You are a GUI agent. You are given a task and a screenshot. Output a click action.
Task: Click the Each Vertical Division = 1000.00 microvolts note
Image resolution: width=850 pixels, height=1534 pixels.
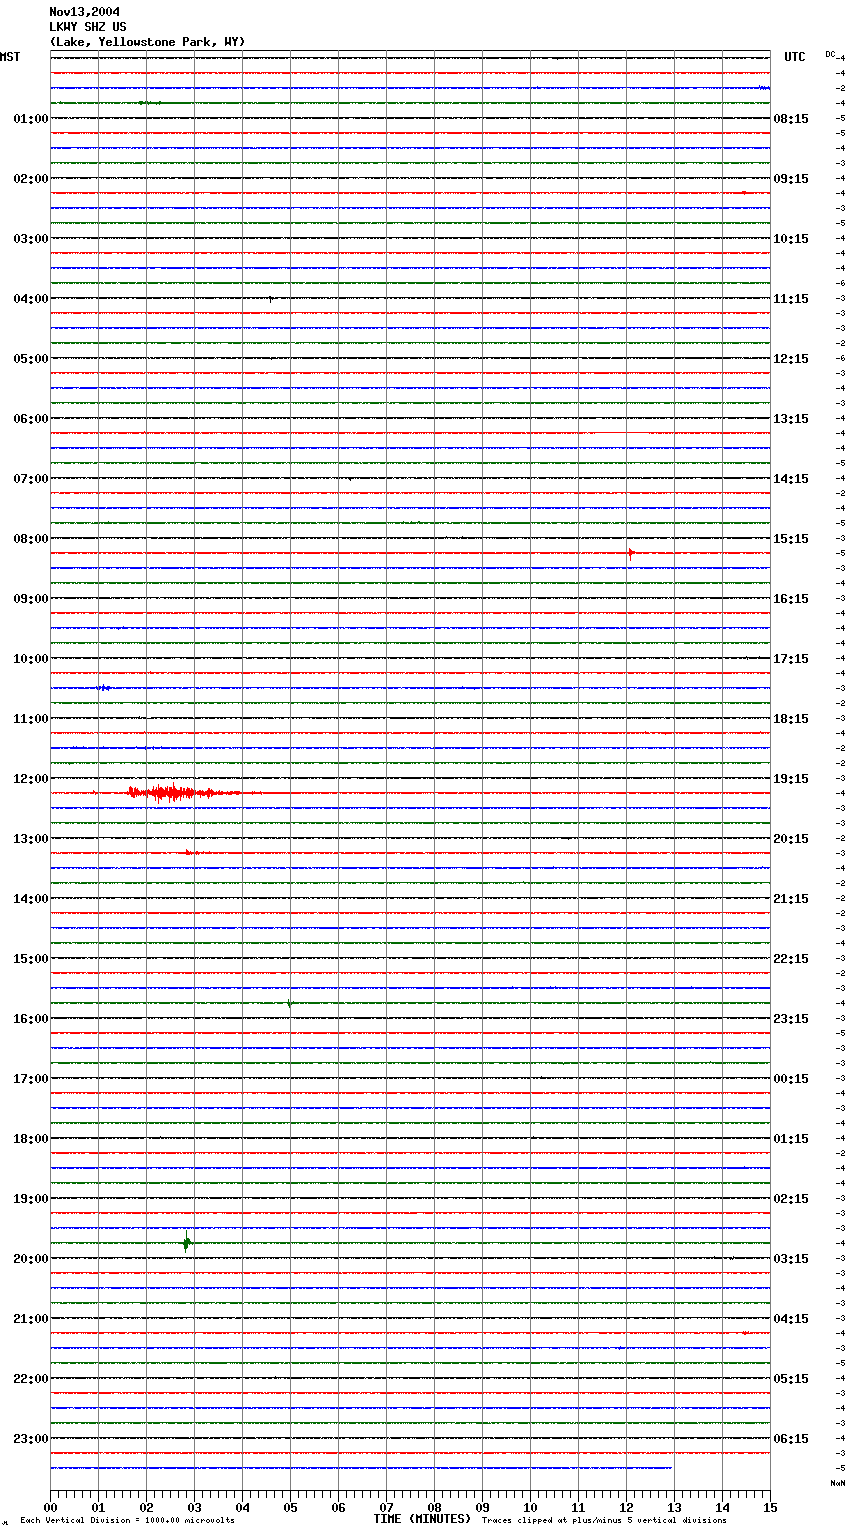[127, 1521]
